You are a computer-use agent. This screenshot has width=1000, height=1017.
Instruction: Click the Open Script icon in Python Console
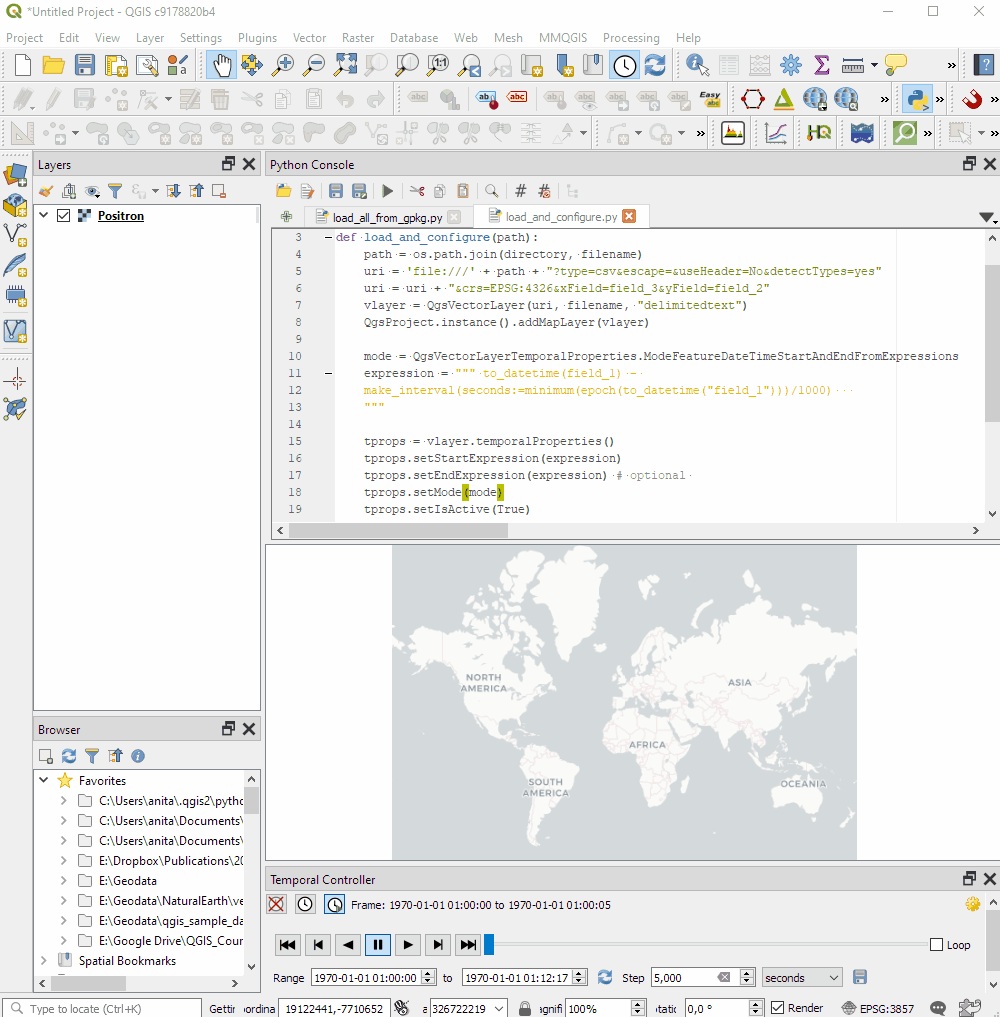point(283,191)
